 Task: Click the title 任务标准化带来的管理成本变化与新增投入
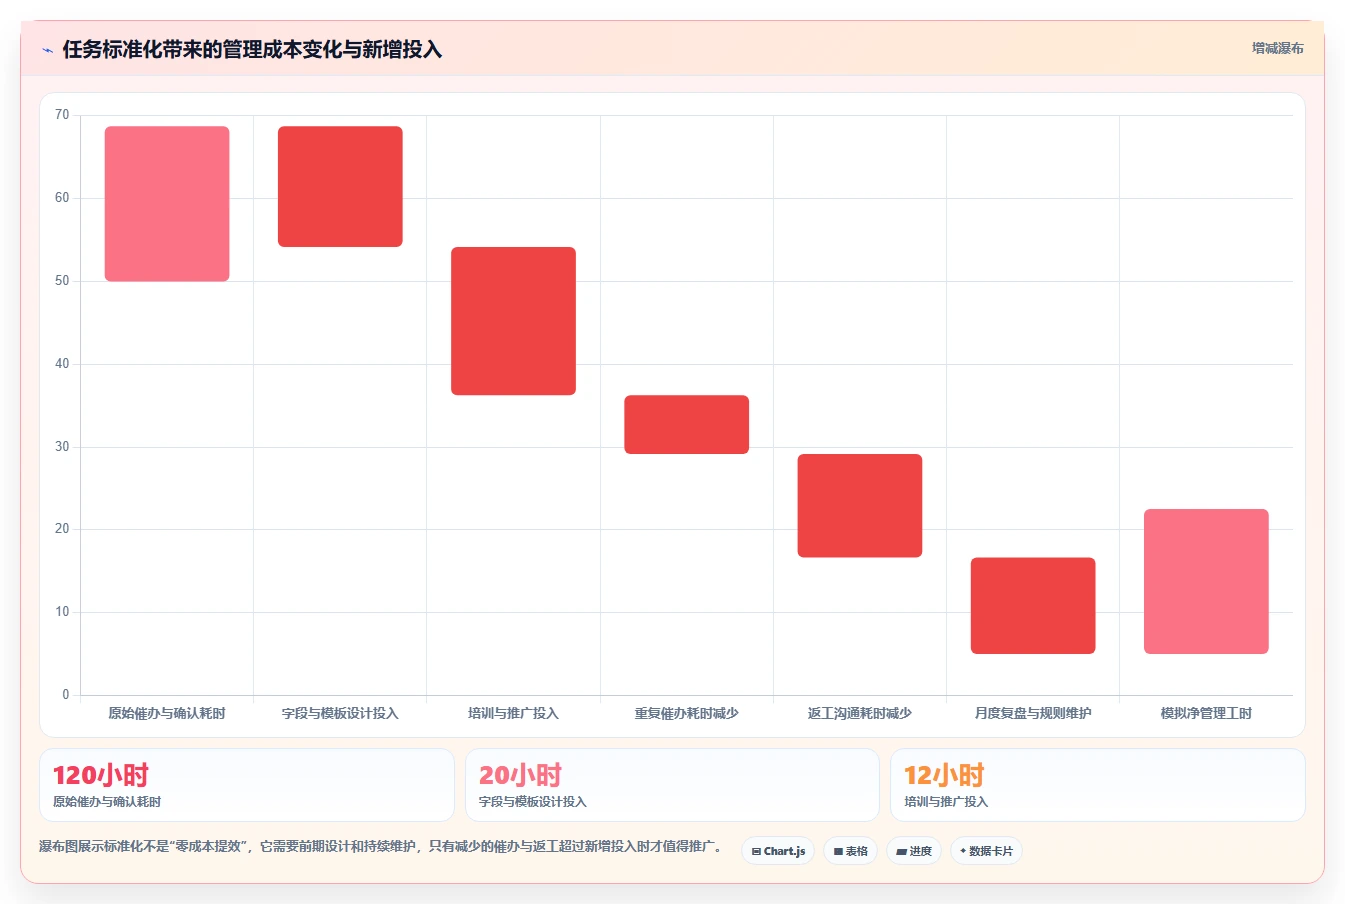click(x=252, y=49)
